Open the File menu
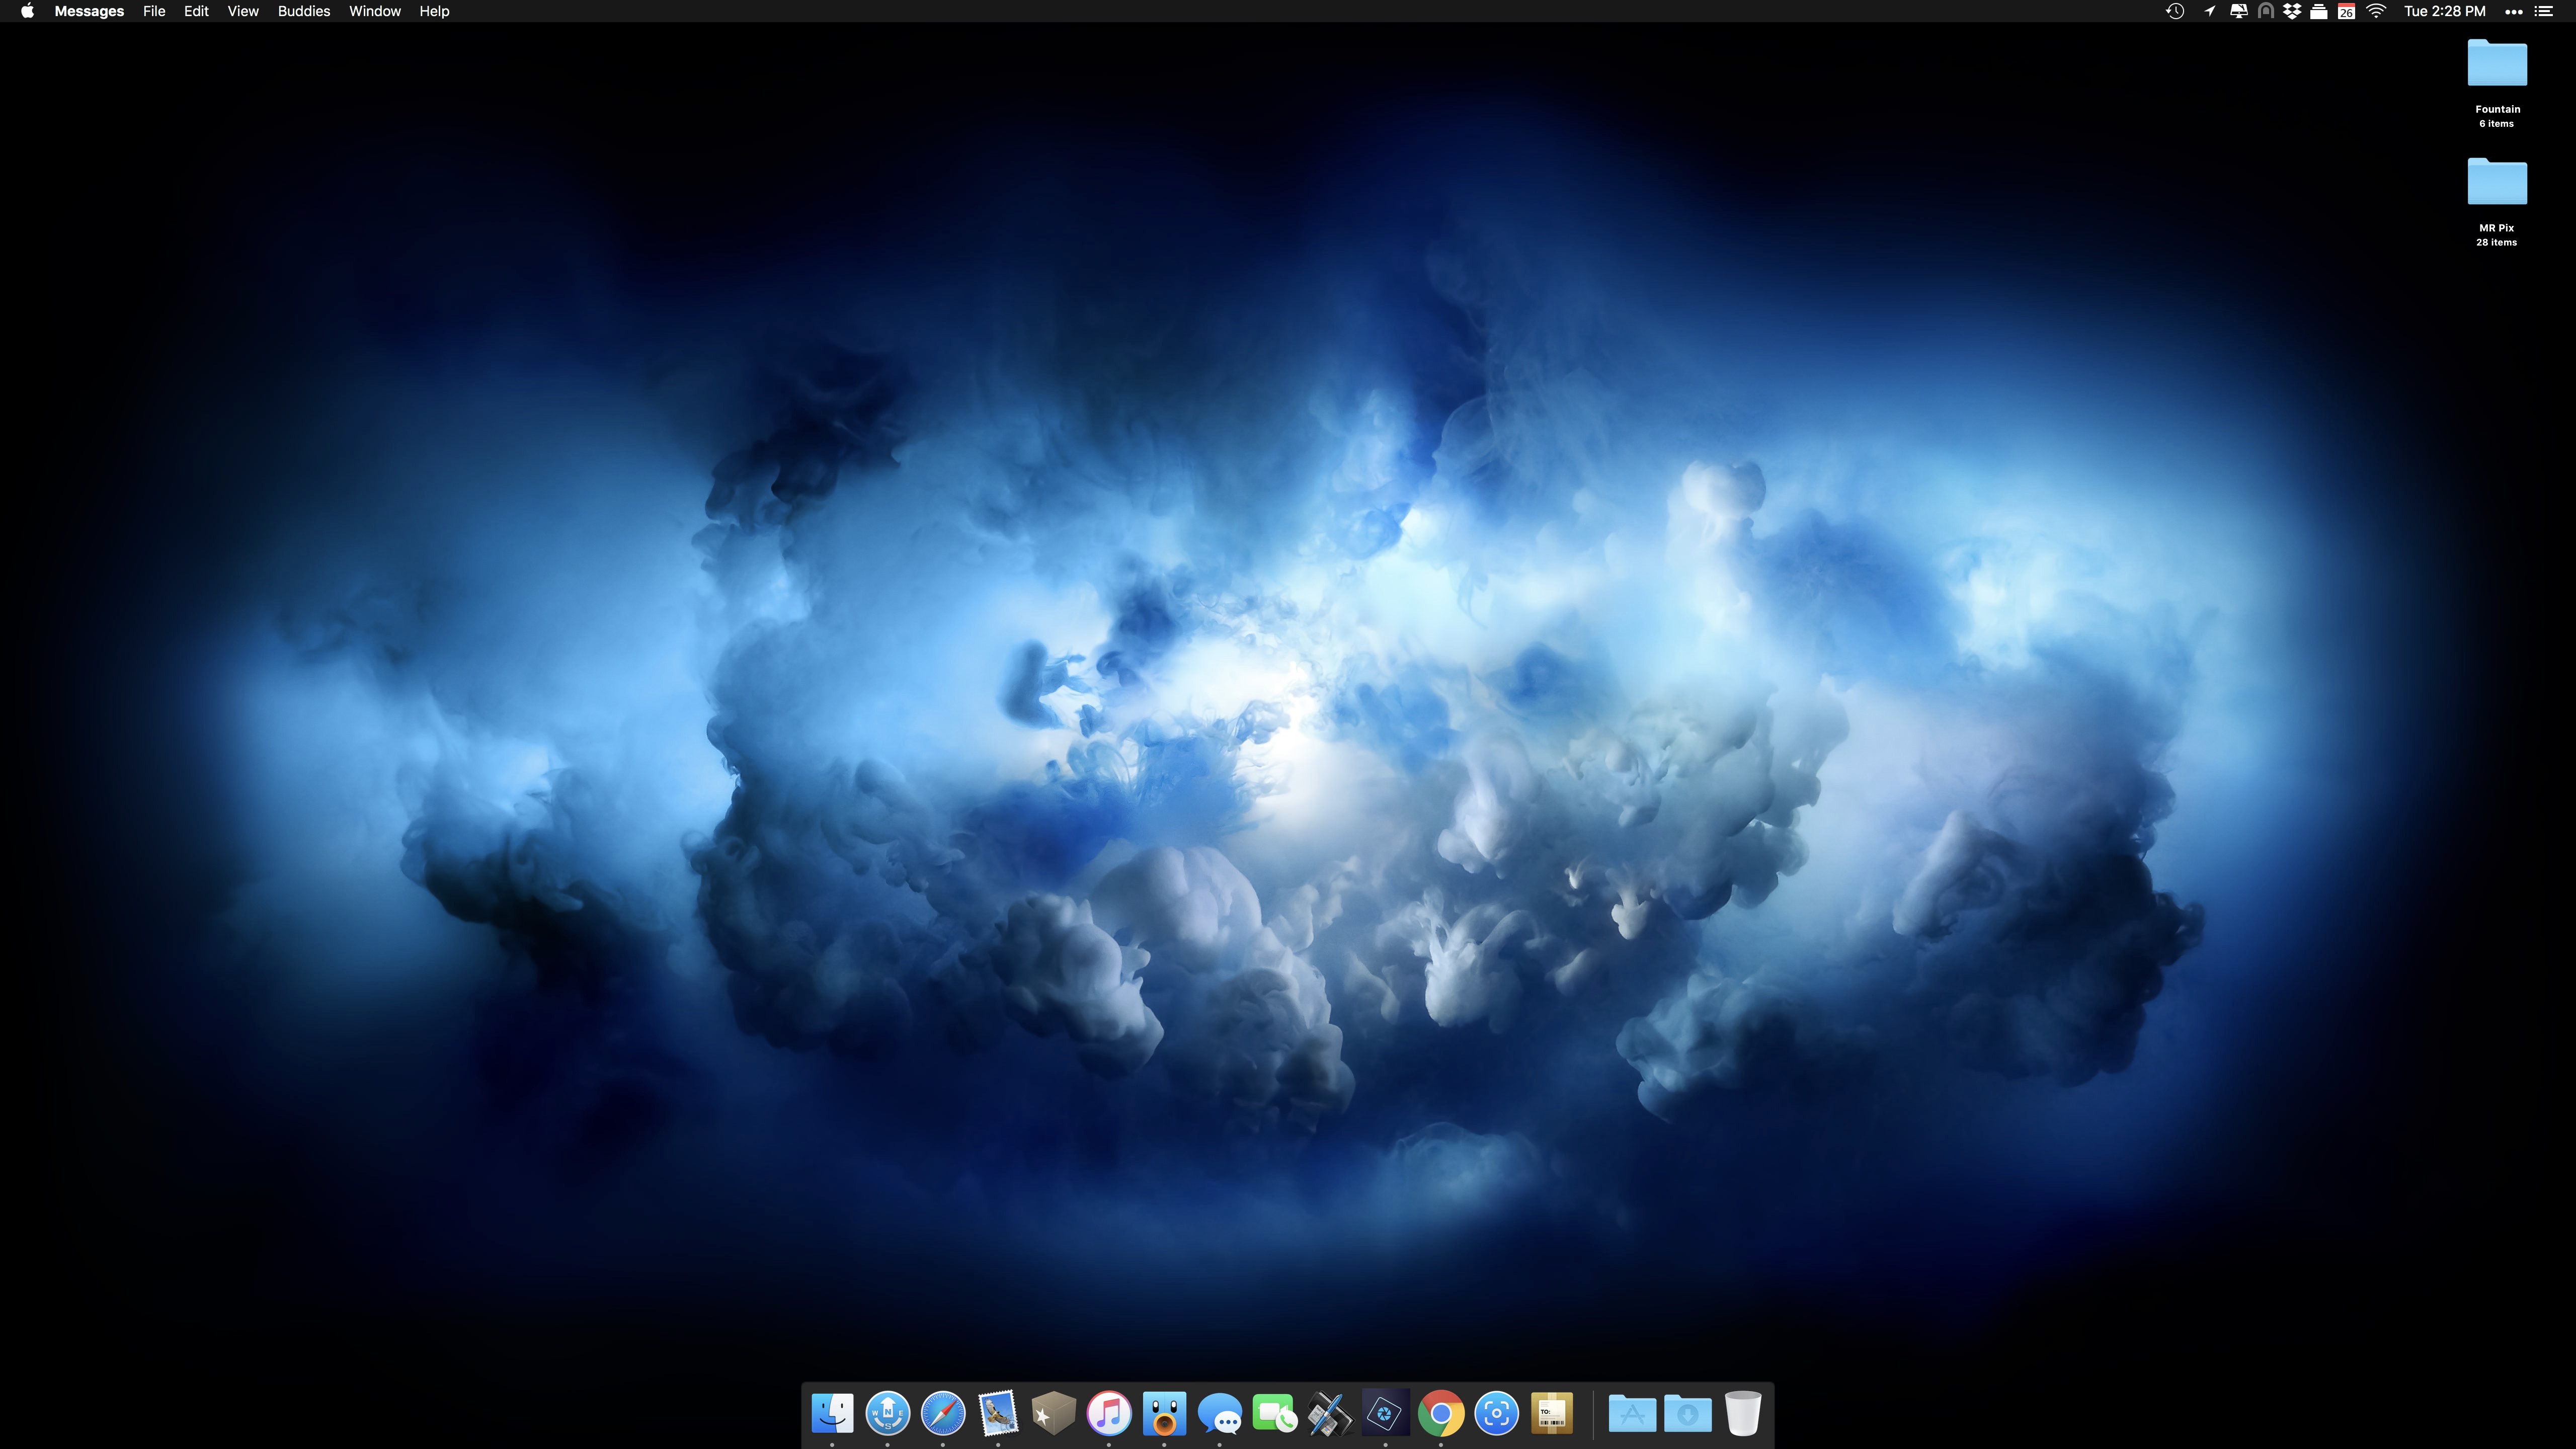The width and height of the screenshot is (2576, 1449). [x=153, y=11]
